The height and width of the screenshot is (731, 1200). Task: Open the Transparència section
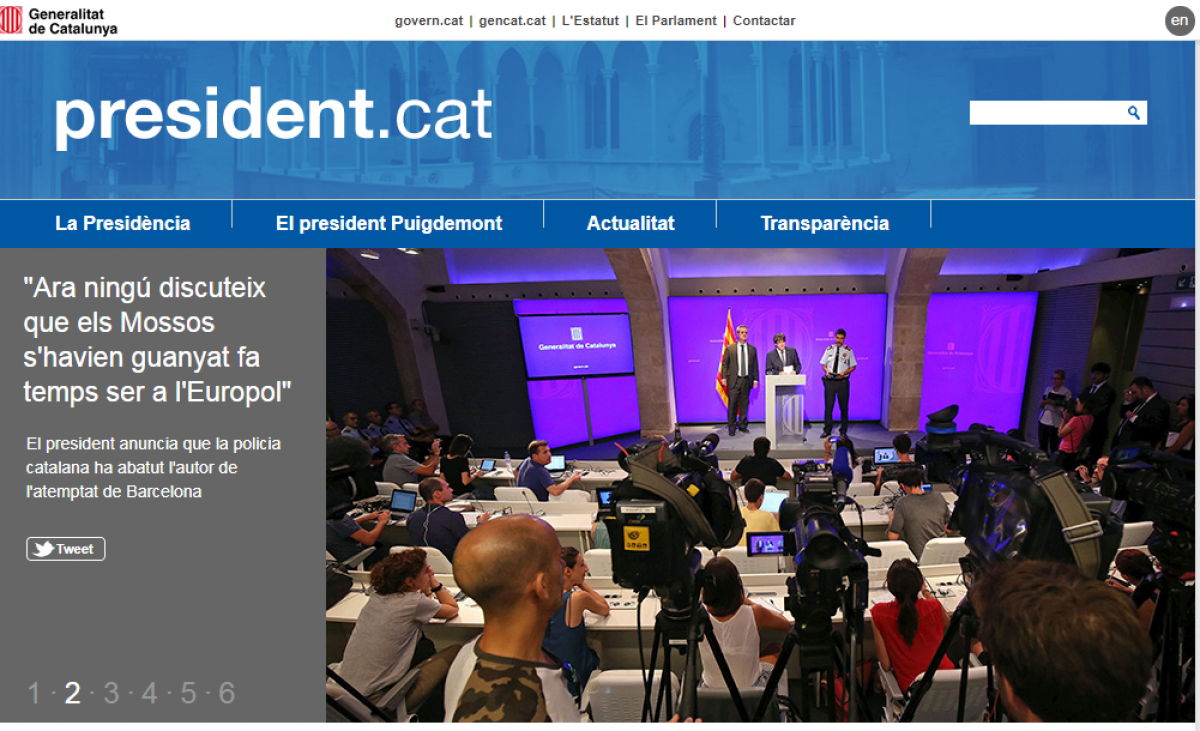click(824, 224)
